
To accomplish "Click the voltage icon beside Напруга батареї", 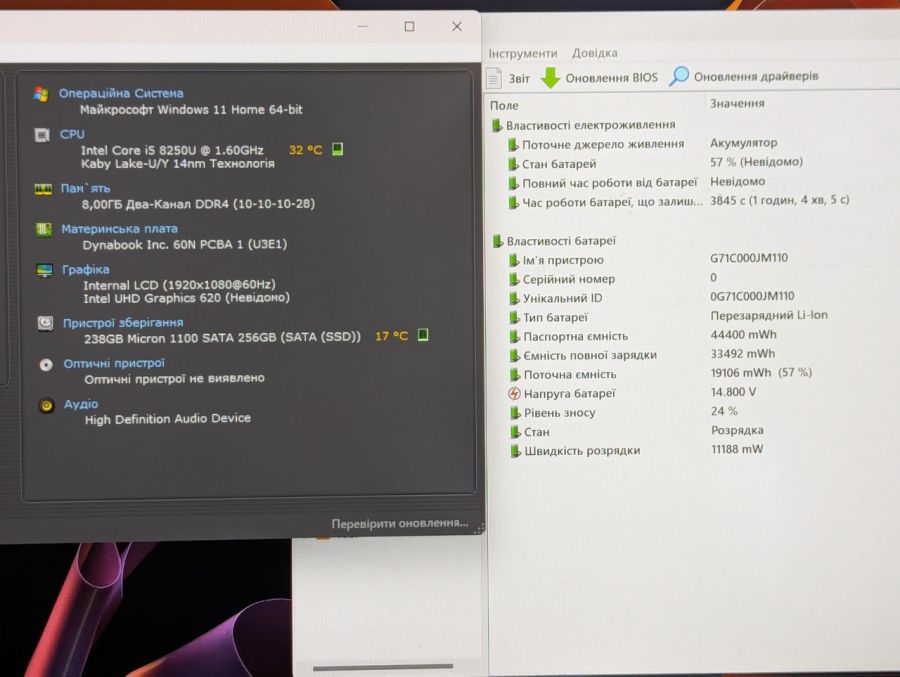I will pyautogui.click(x=514, y=394).
